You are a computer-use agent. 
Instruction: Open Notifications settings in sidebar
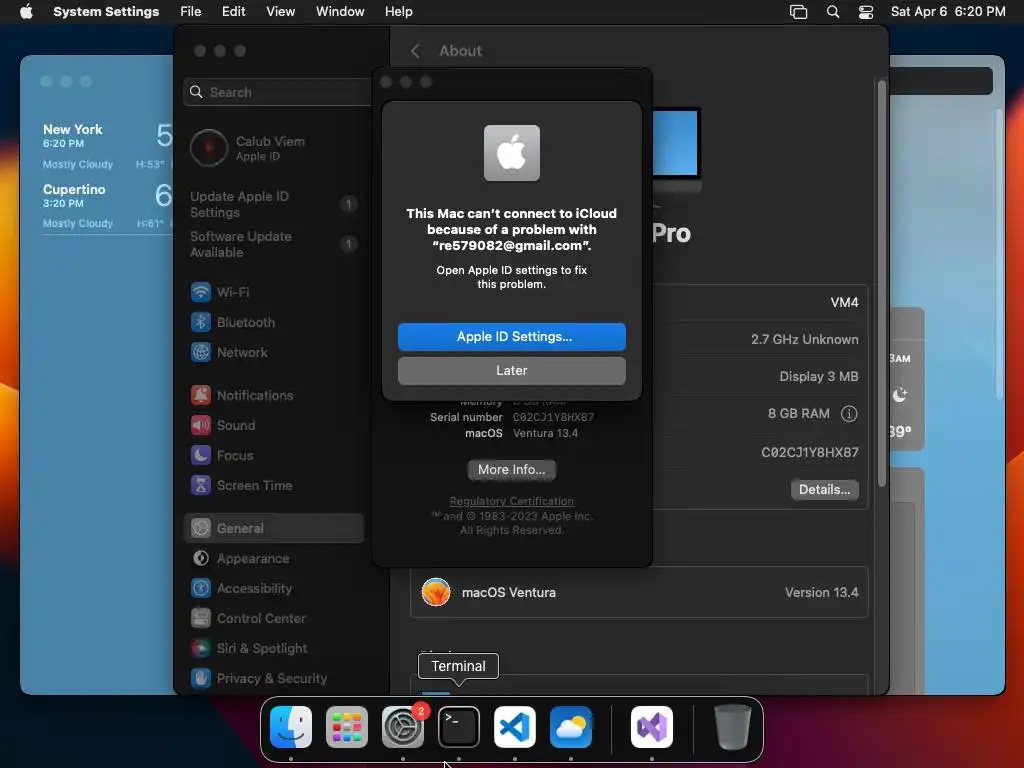[x=273, y=395]
